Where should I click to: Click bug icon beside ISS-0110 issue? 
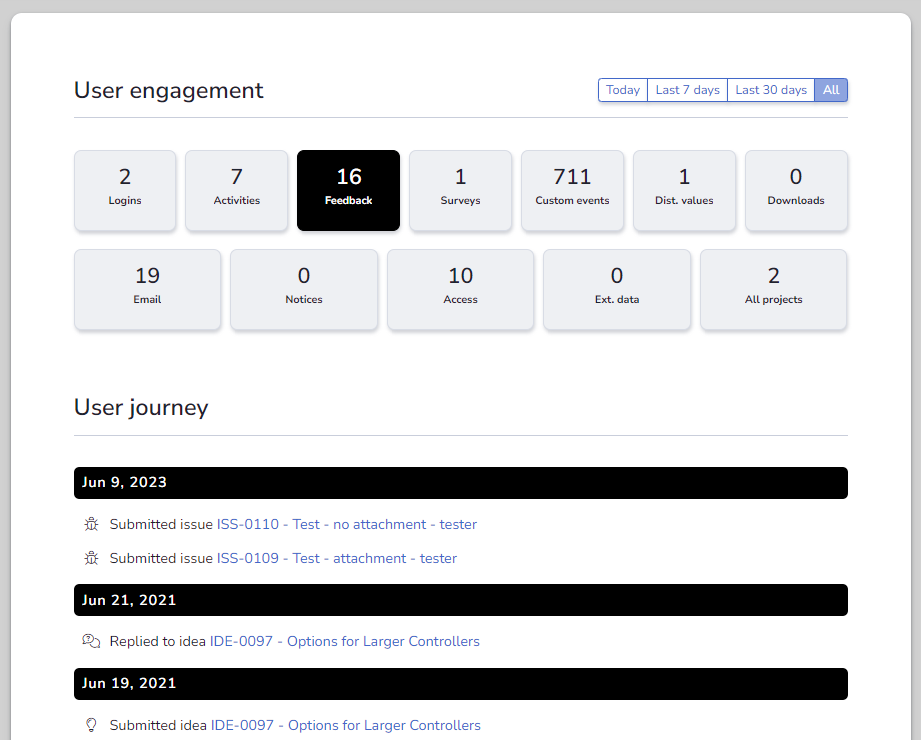(91, 524)
